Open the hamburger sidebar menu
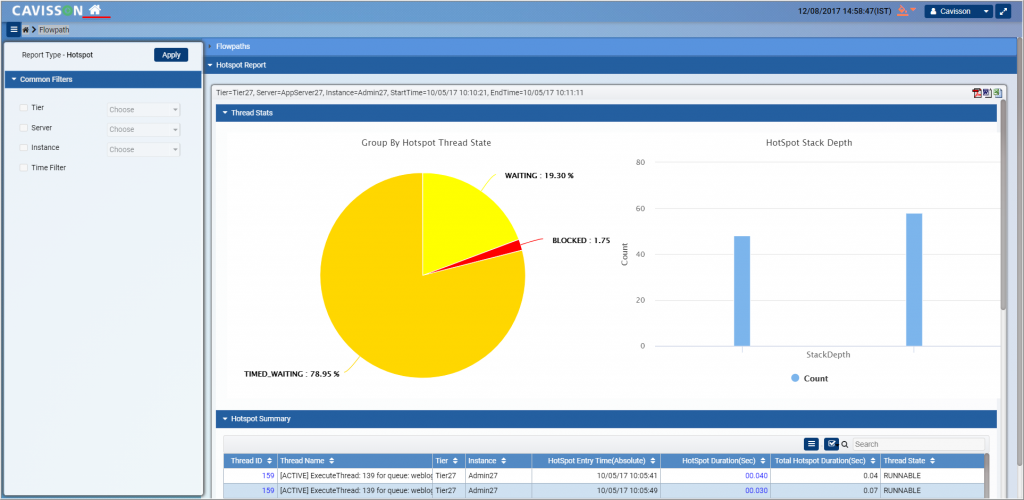Image resolution: width=1024 pixels, height=500 pixels. [13, 30]
